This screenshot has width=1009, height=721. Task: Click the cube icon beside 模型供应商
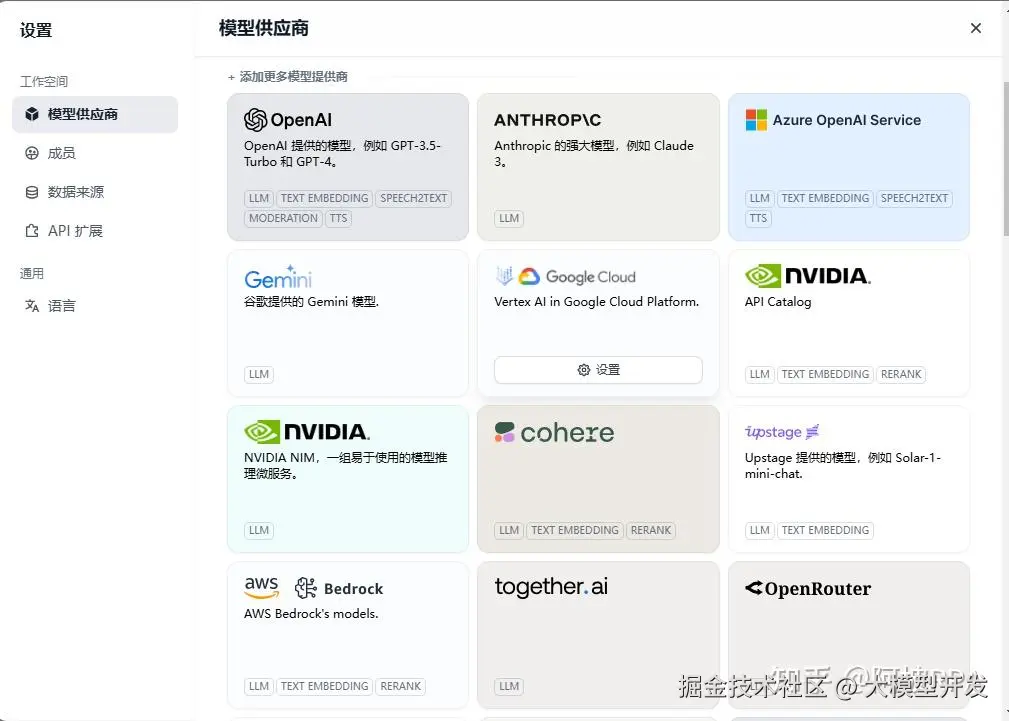coord(32,114)
